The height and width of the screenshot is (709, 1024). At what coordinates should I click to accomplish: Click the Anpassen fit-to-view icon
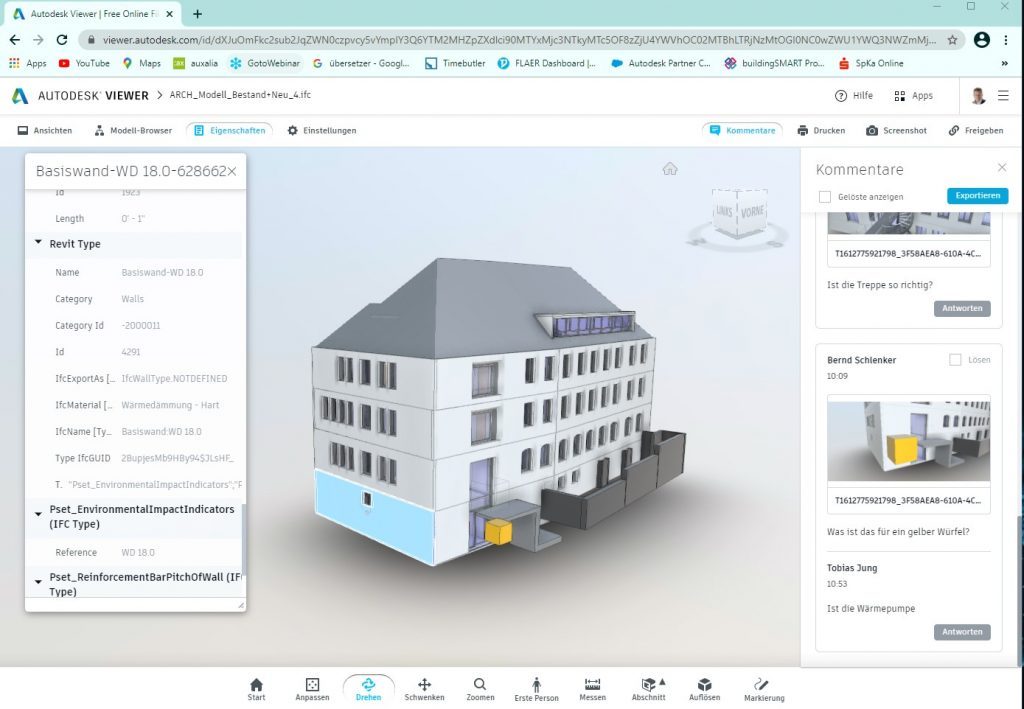click(312, 686)
